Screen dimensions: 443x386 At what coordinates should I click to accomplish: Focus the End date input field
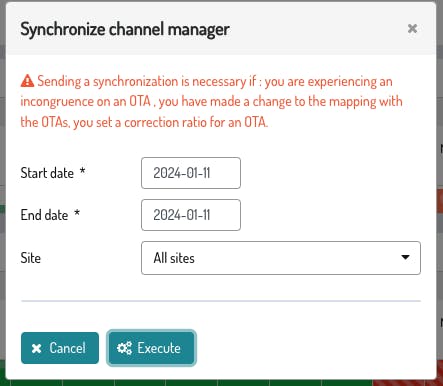191,215
